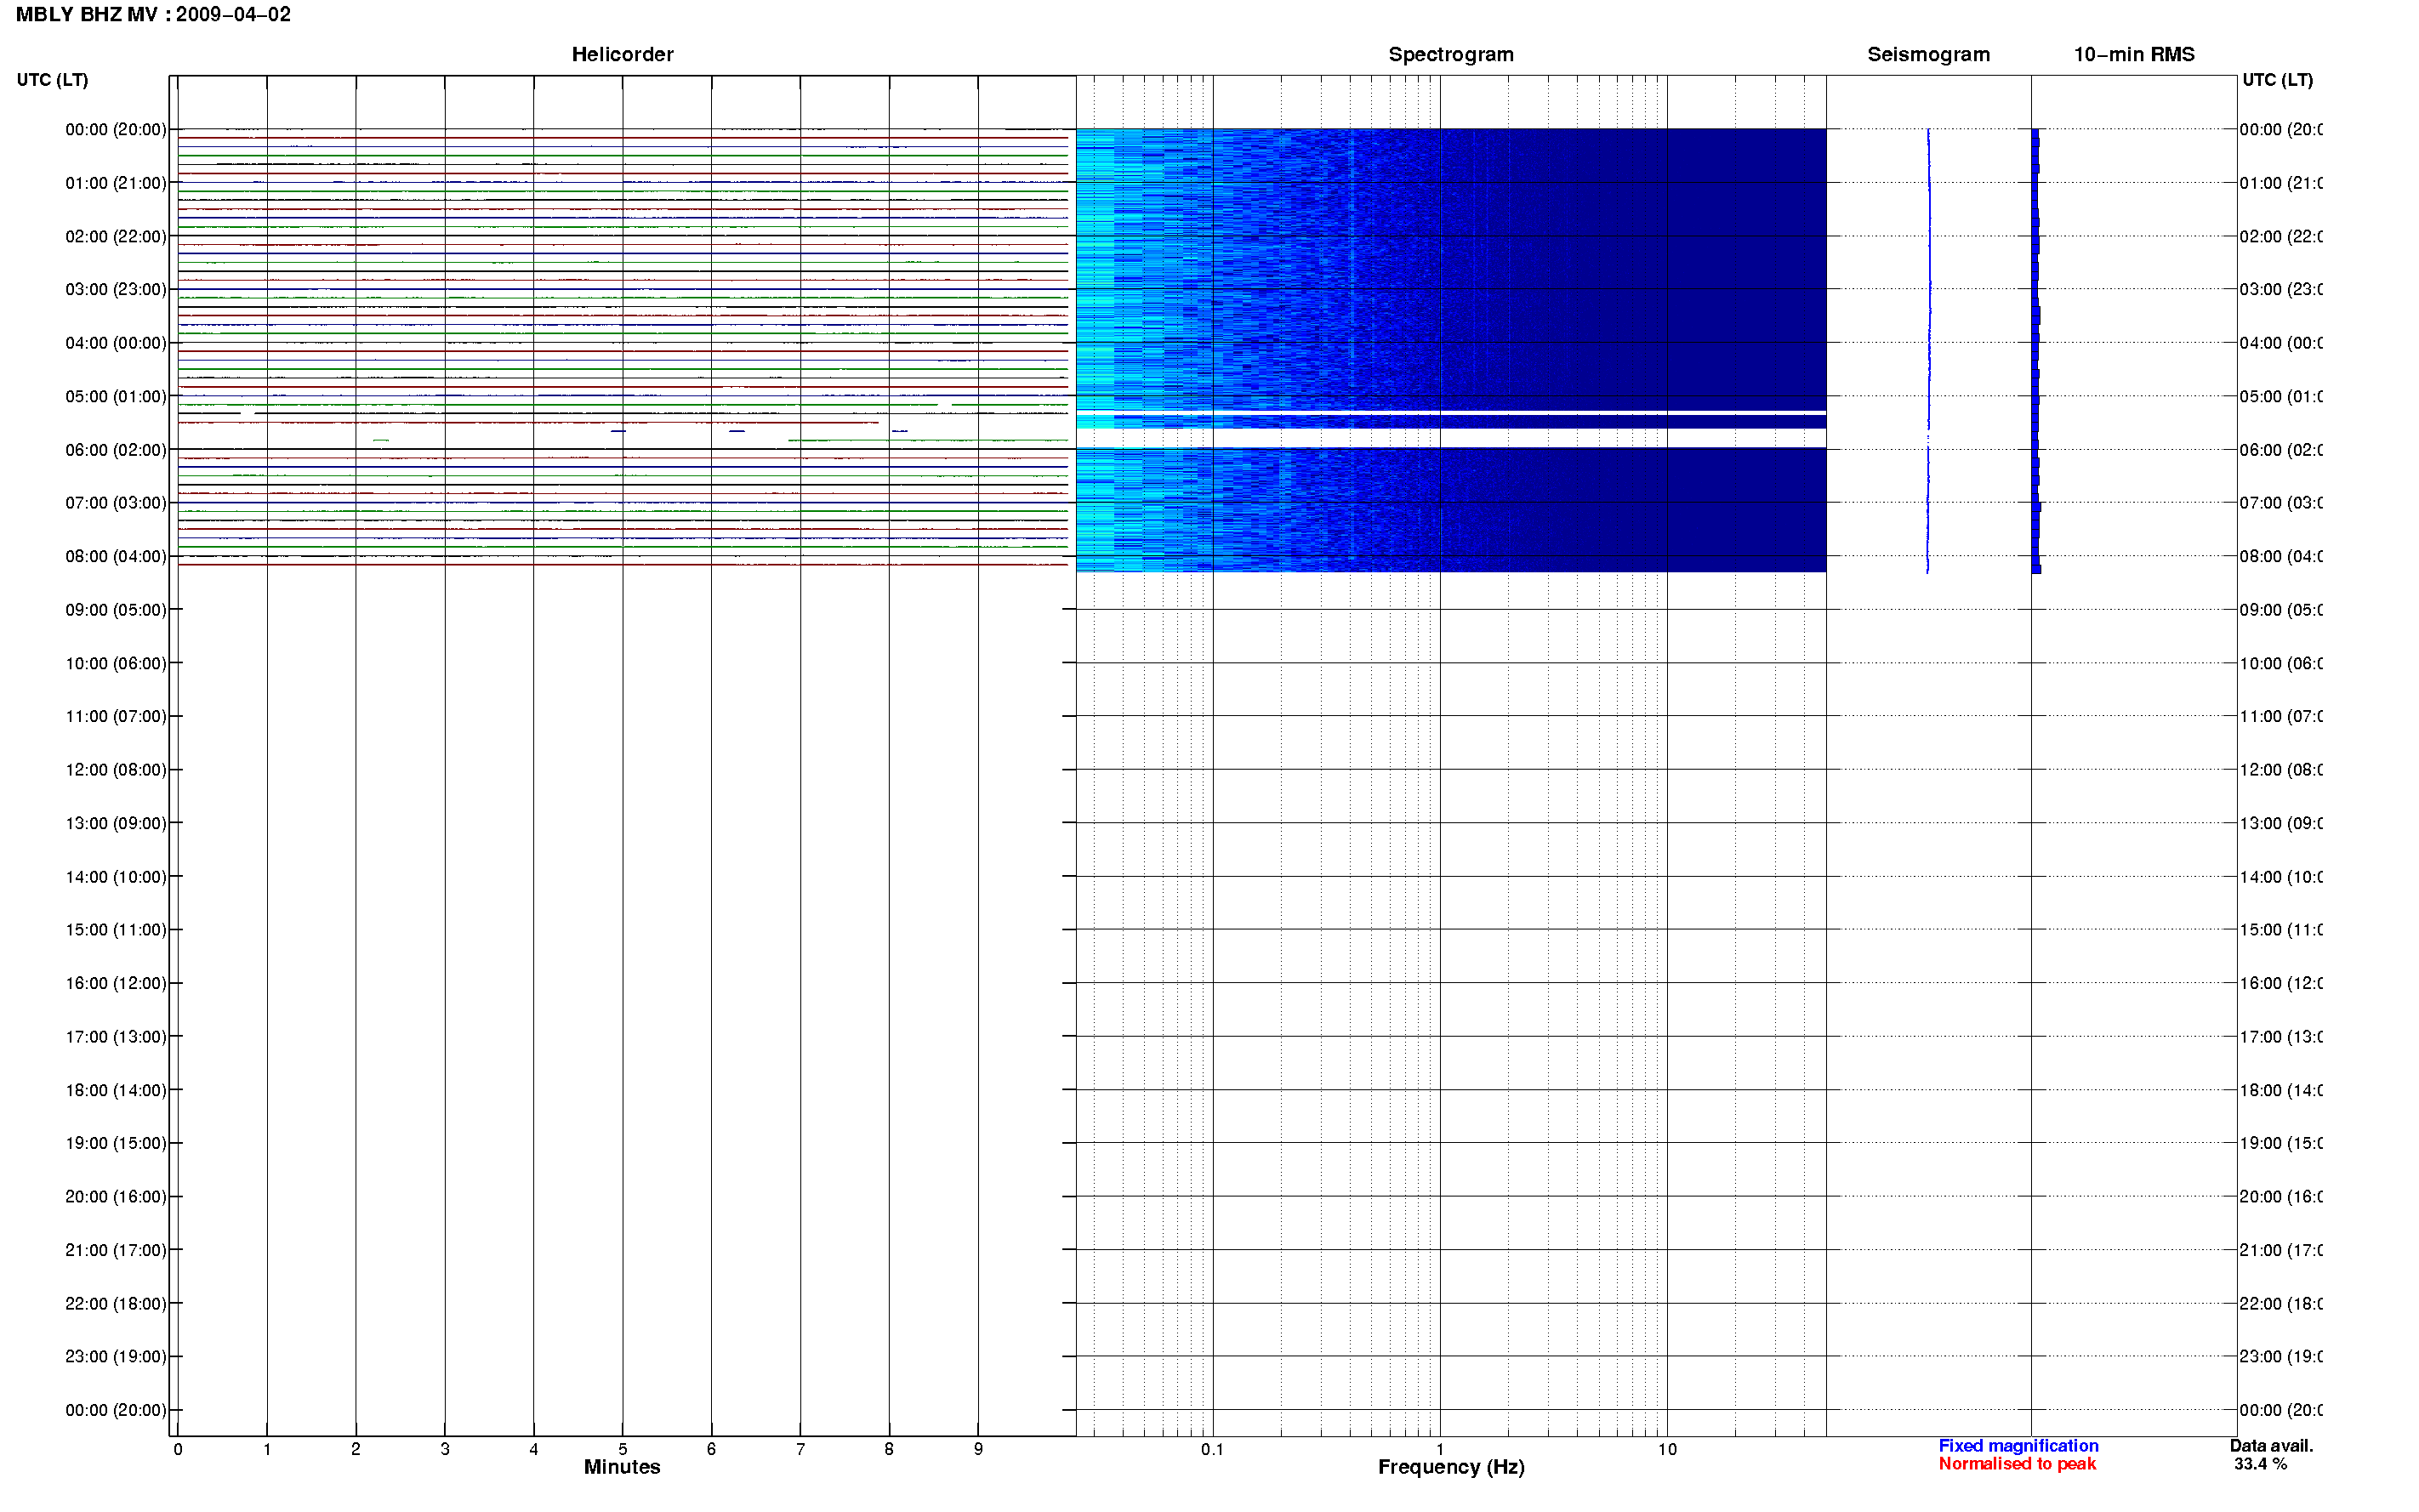Click the left-axis 06:00 (02:00) time label
The height and width of the screenshot is (1512, 2419).
[x=116, y=450]
